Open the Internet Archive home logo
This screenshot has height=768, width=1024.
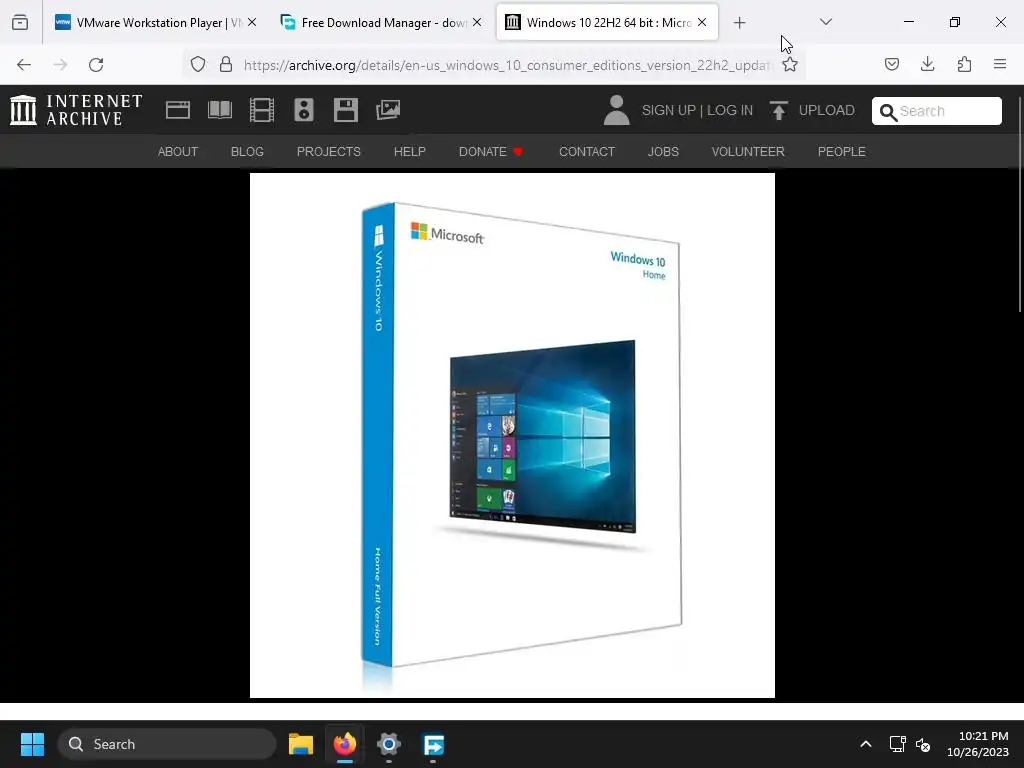point(76,110)
